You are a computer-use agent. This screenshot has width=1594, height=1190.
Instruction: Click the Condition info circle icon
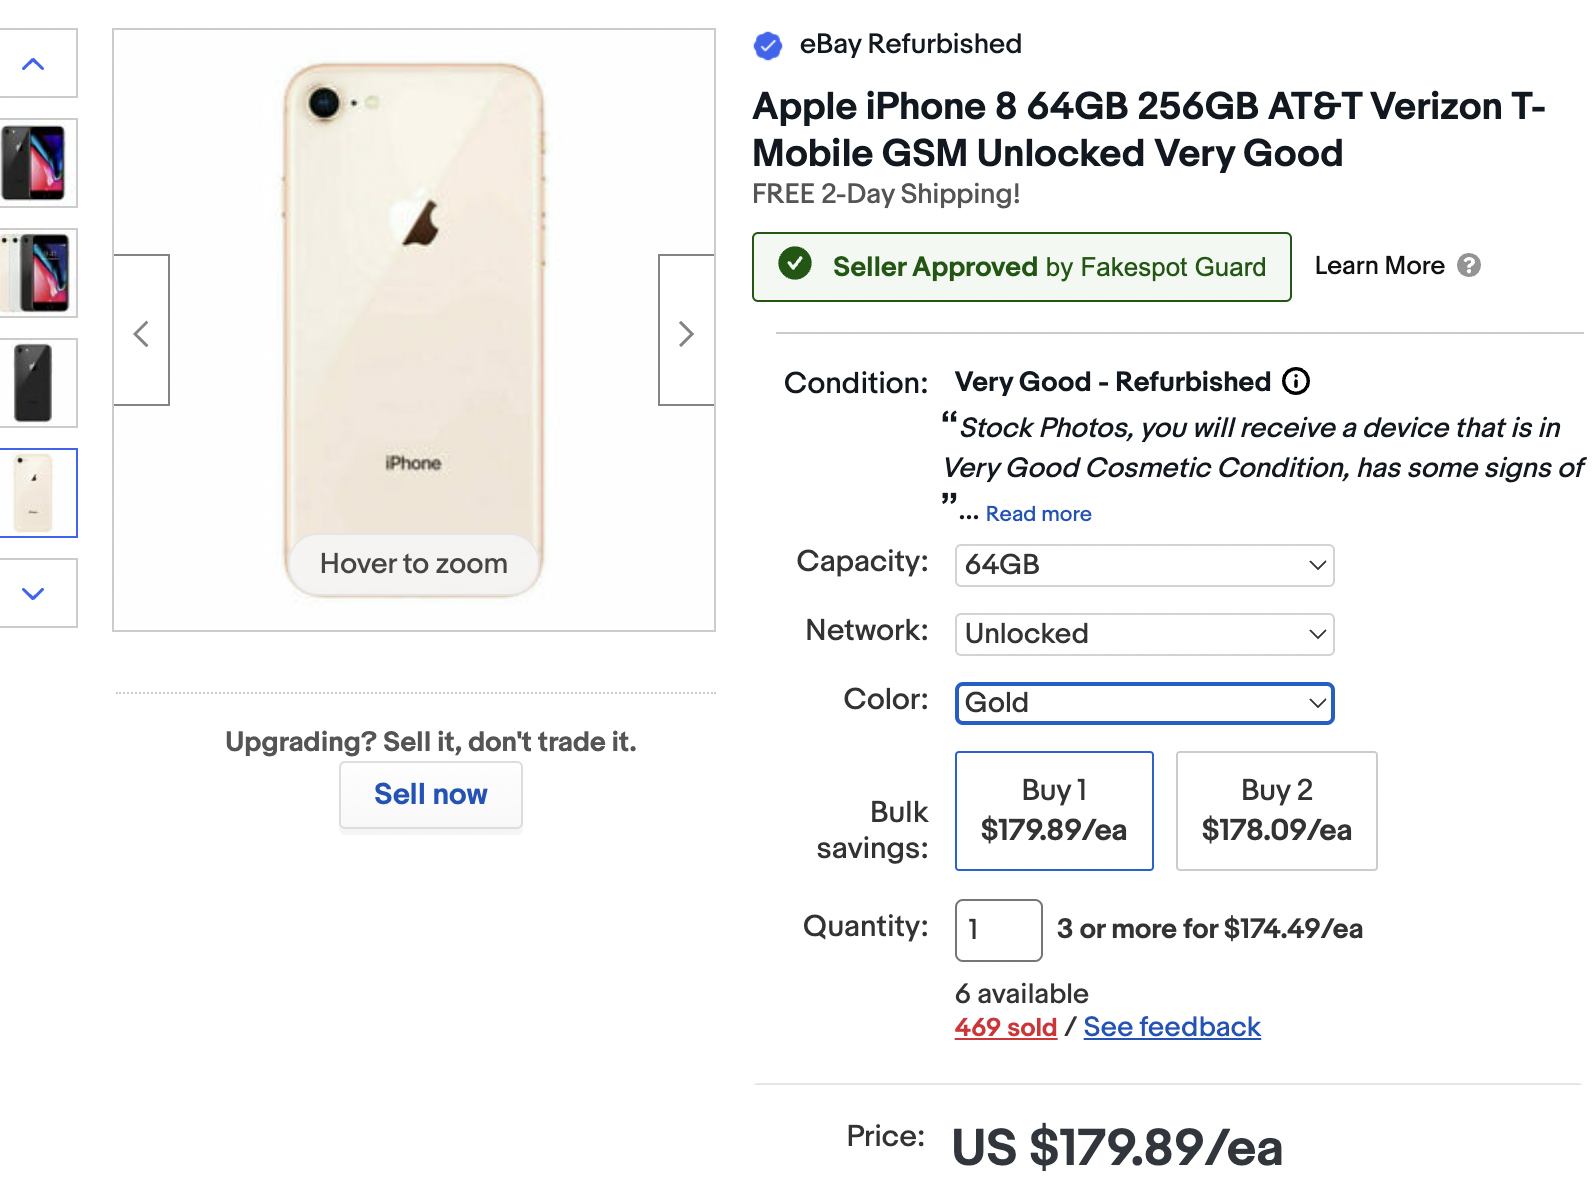pyautogui.click(x=1296, y=381)
